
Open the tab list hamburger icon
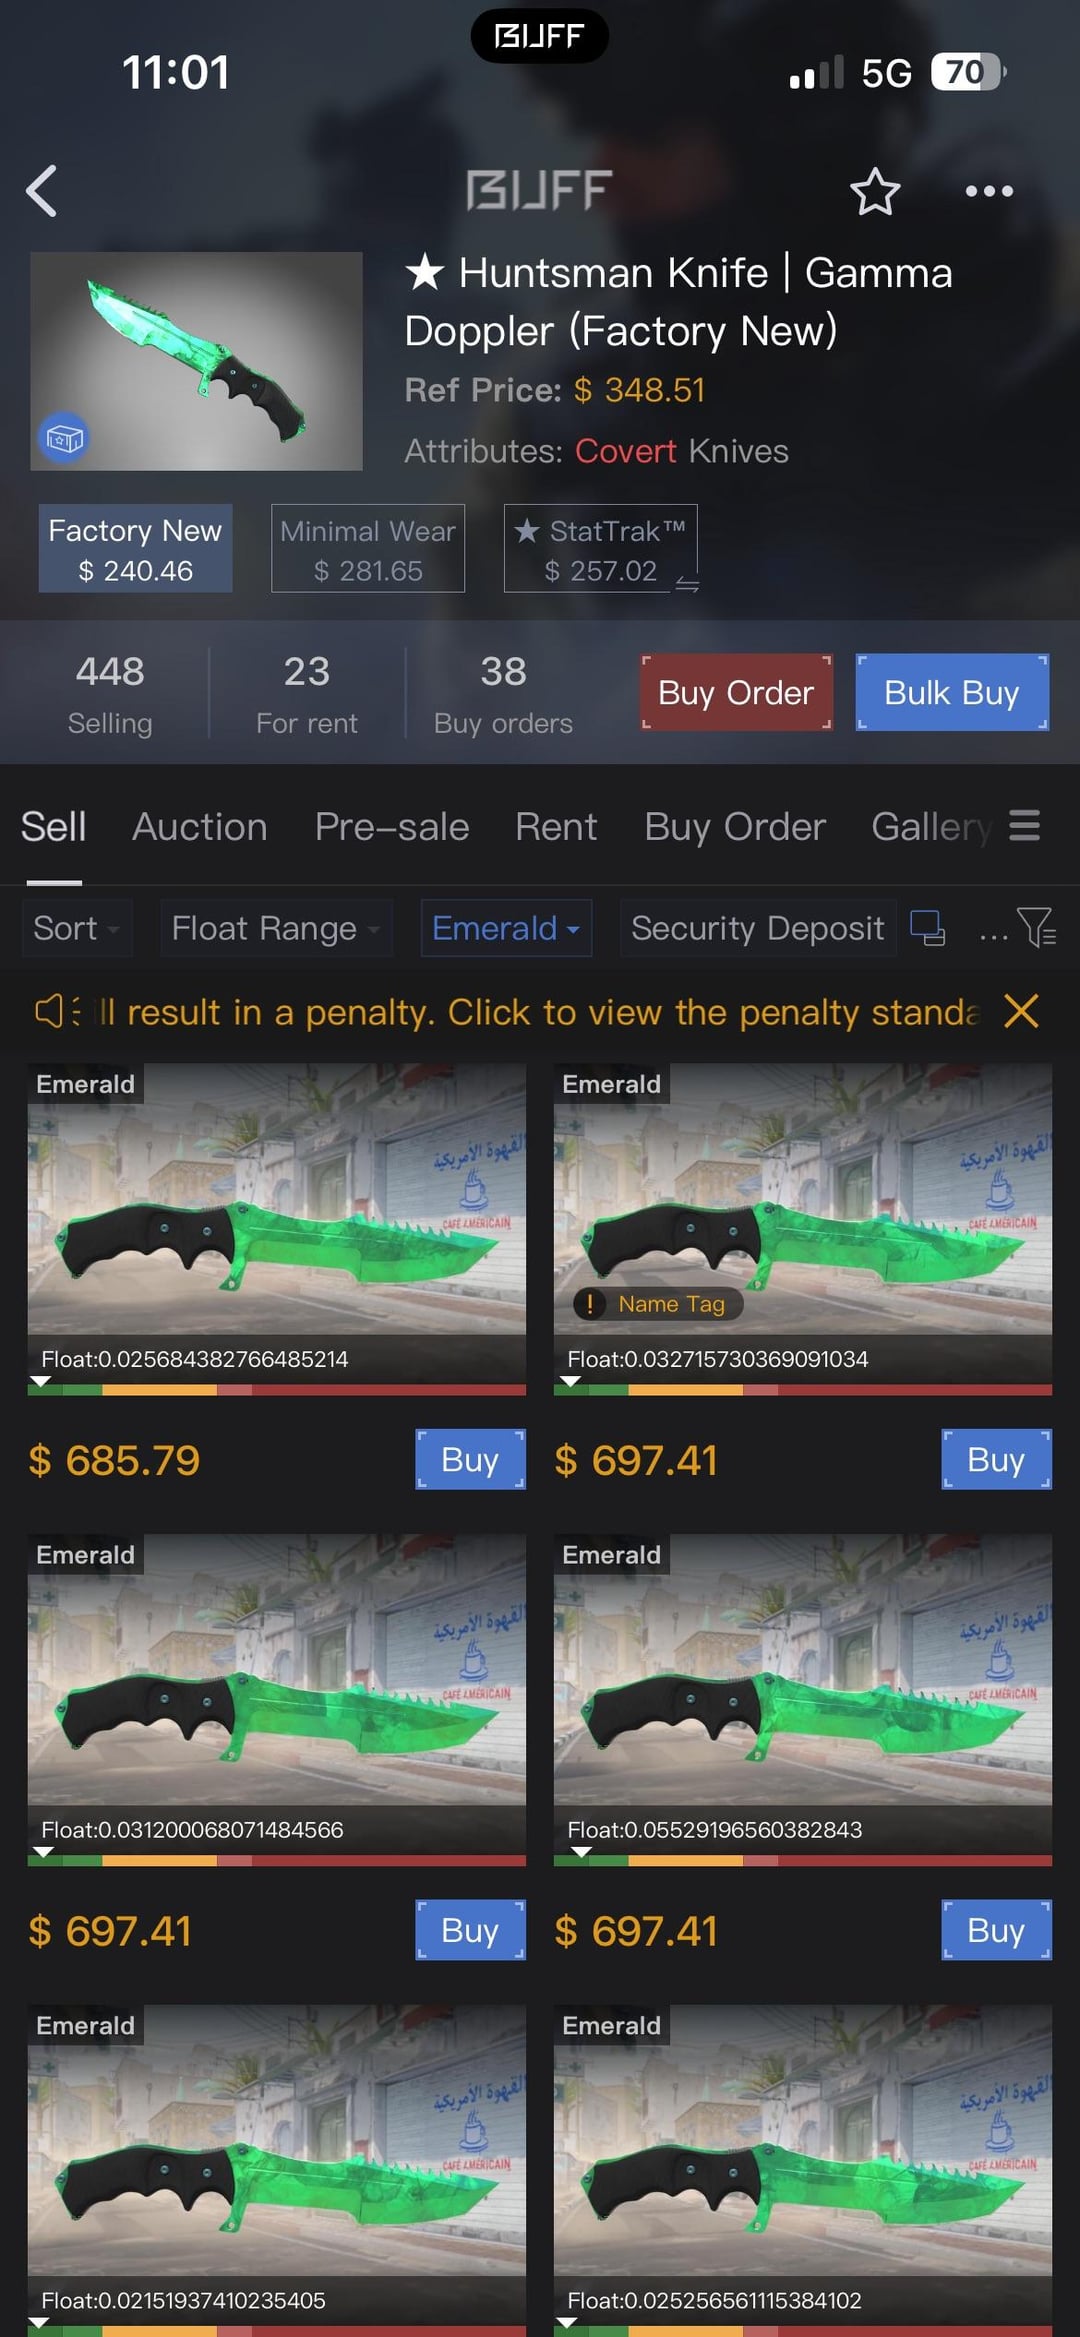click(1024, 826)
